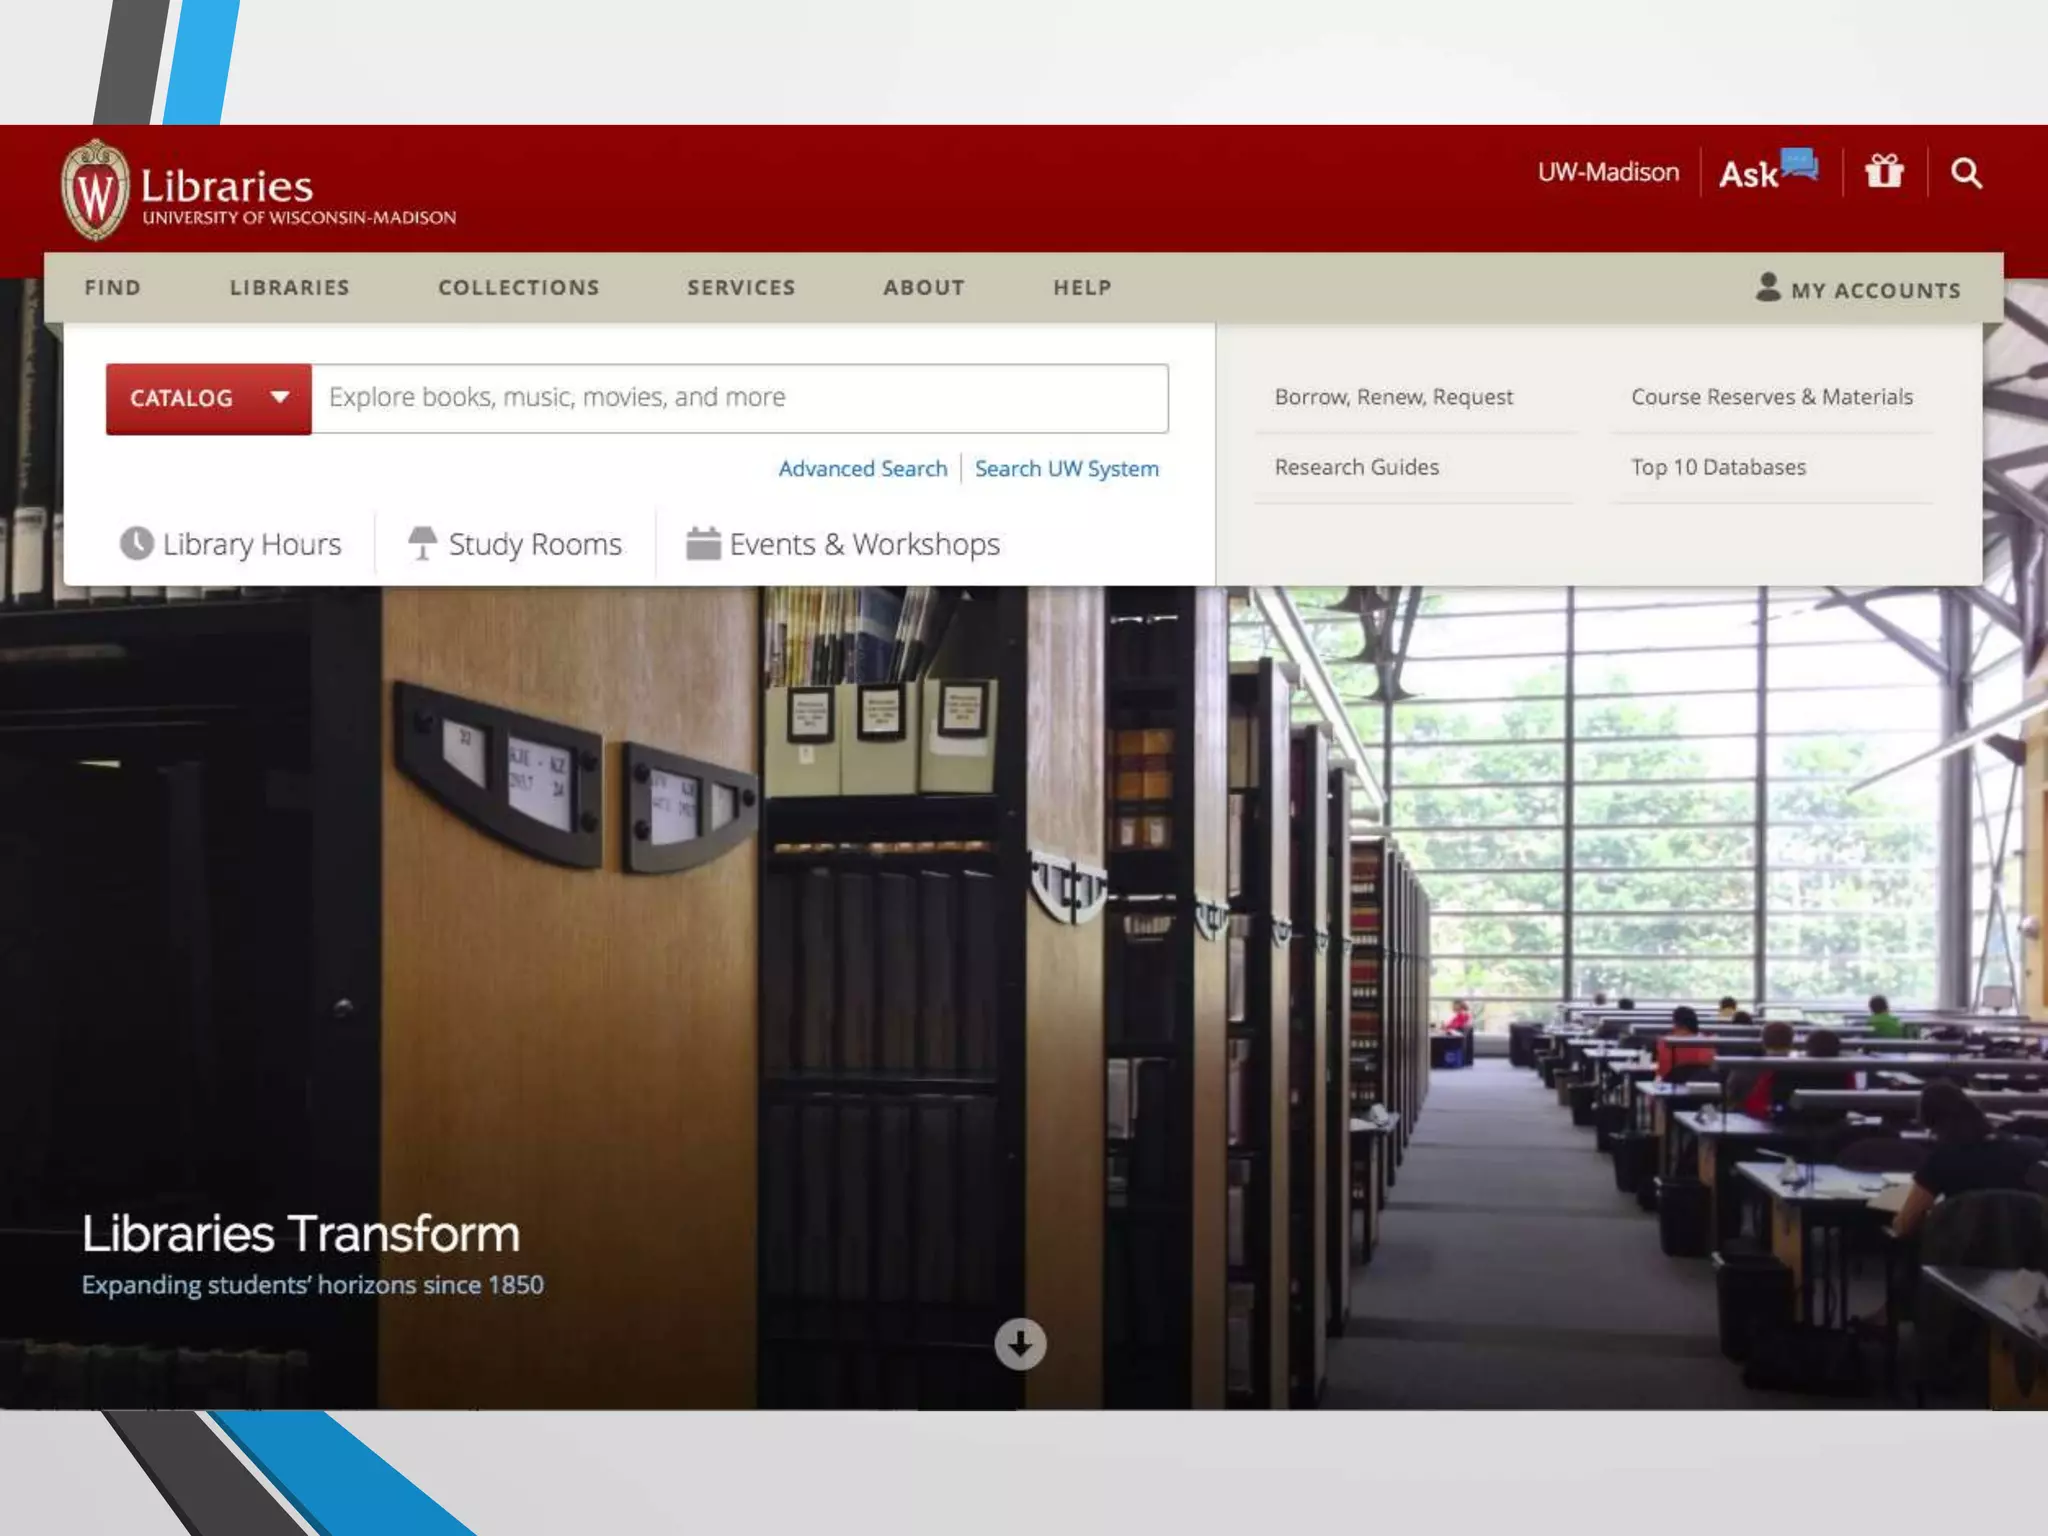This screenshot has width=2048, height=1536.
Task: Click the UW crest logo
Action: point(96,190)
